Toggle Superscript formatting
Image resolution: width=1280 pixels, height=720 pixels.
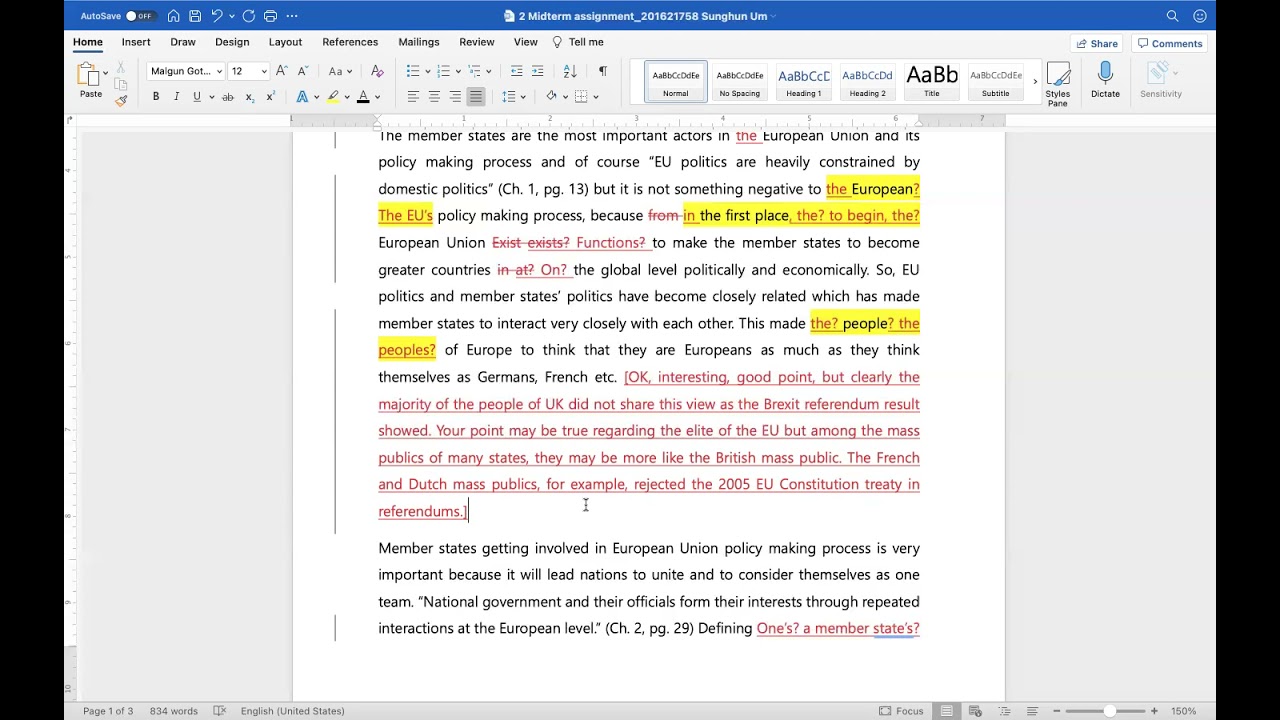pyautogui.click(x=270, y=97)
